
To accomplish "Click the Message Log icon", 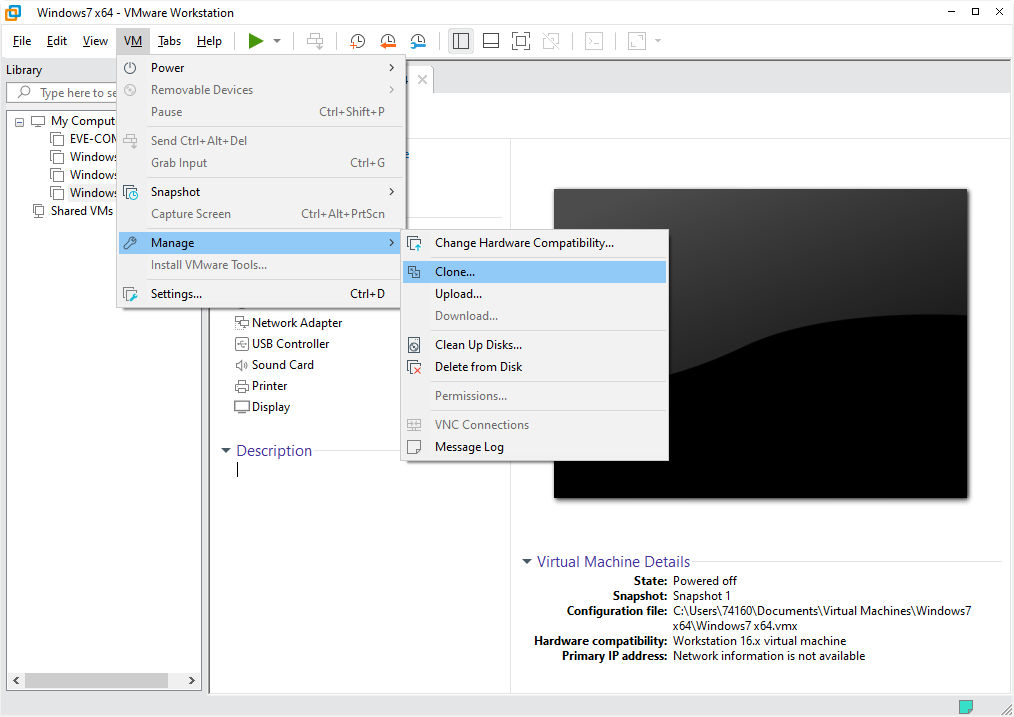I will [x=415, y=447].
